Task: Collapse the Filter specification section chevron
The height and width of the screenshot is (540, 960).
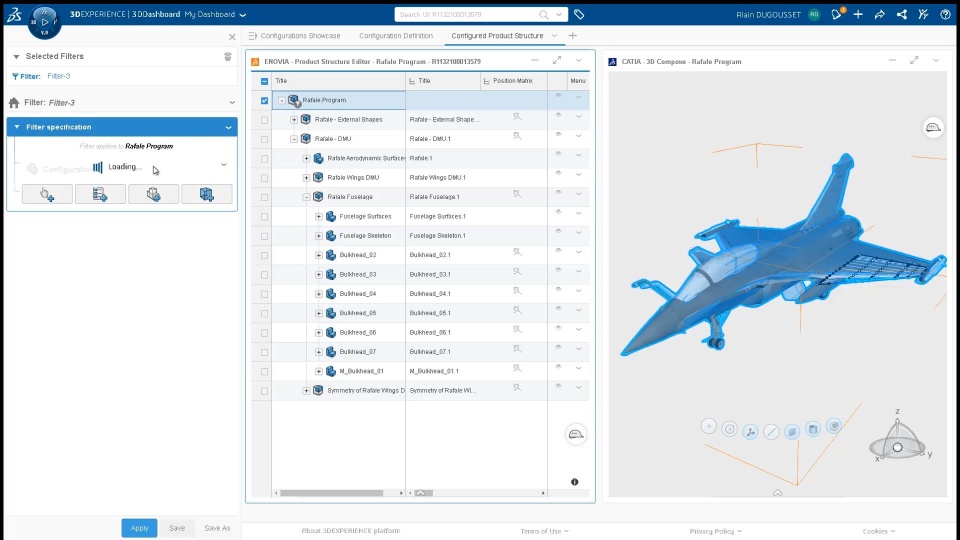Action: (x=228, y=127)
